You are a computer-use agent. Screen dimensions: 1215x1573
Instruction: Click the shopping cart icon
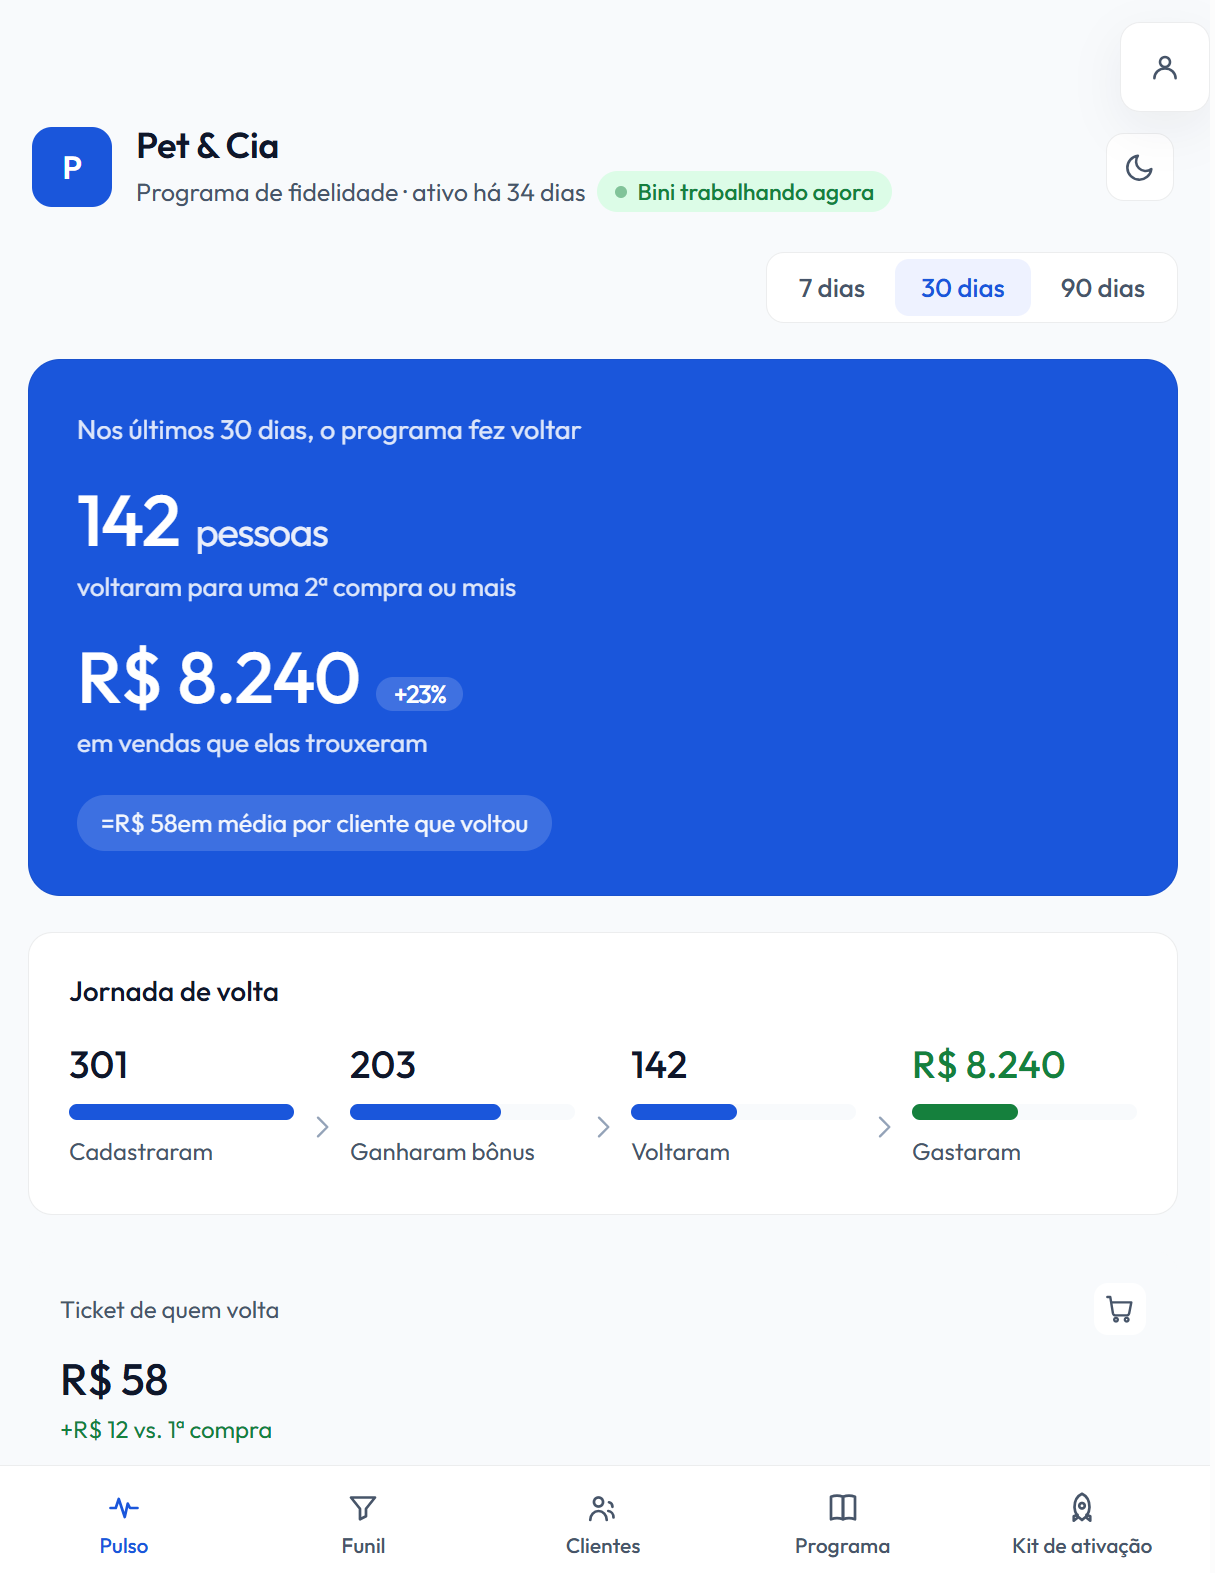coord(1120,1309)
